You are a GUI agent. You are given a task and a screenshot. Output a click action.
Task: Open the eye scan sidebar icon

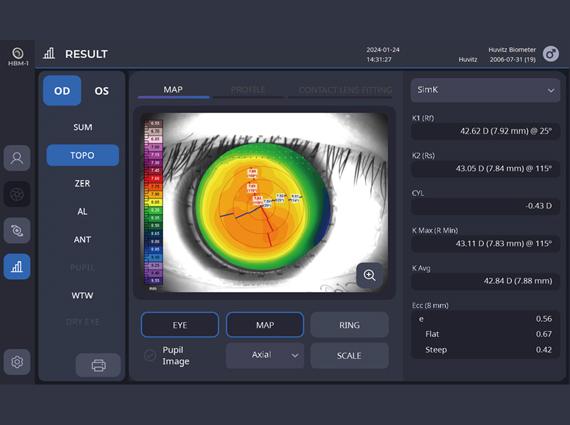[x=17, y=230]
